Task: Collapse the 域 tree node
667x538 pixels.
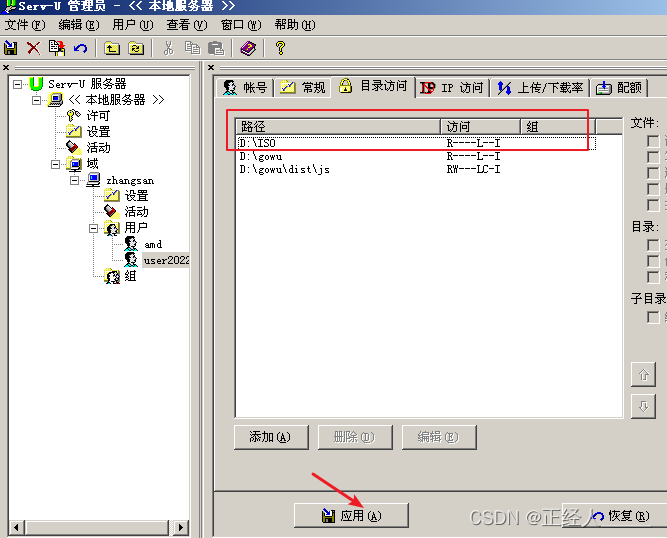Action: pos(55,164)
